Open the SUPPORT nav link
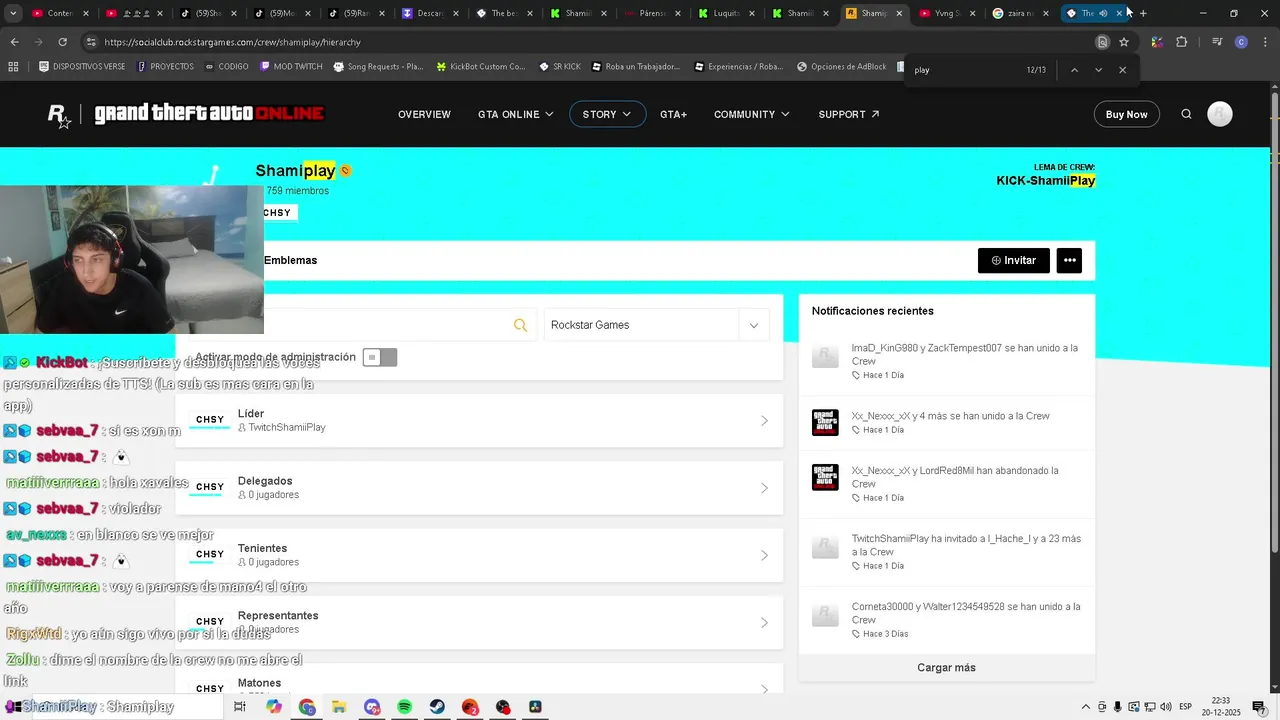The height and width of the screenshot is (720, 1280). click(x=848, y=114)
